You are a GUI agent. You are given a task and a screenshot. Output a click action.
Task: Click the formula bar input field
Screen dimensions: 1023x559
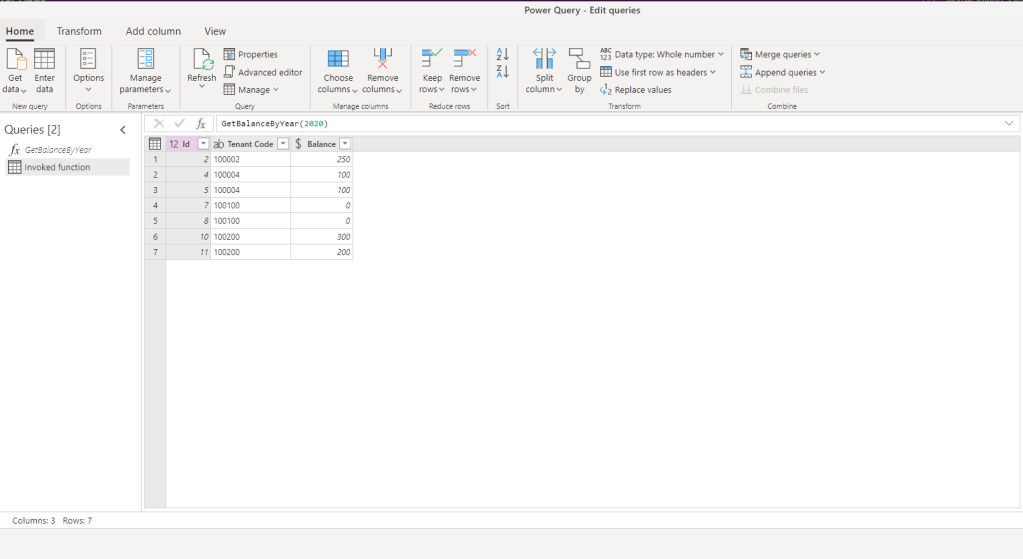[600, 123]
